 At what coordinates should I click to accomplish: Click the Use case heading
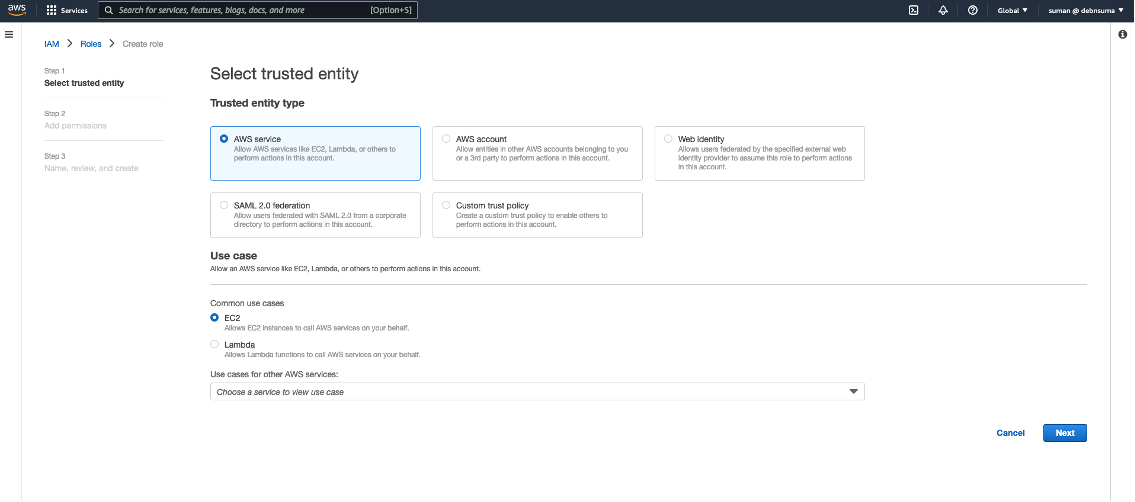(234, 255)
